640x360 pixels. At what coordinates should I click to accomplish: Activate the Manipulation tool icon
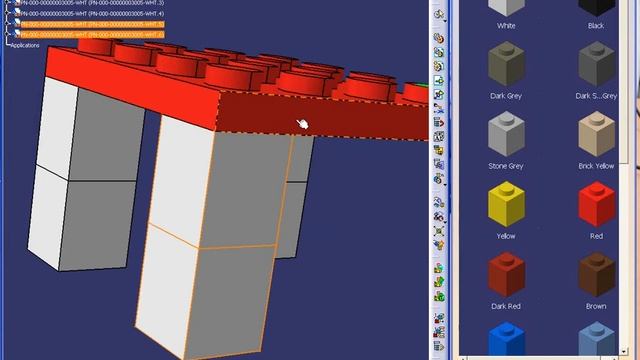point(438,202)
